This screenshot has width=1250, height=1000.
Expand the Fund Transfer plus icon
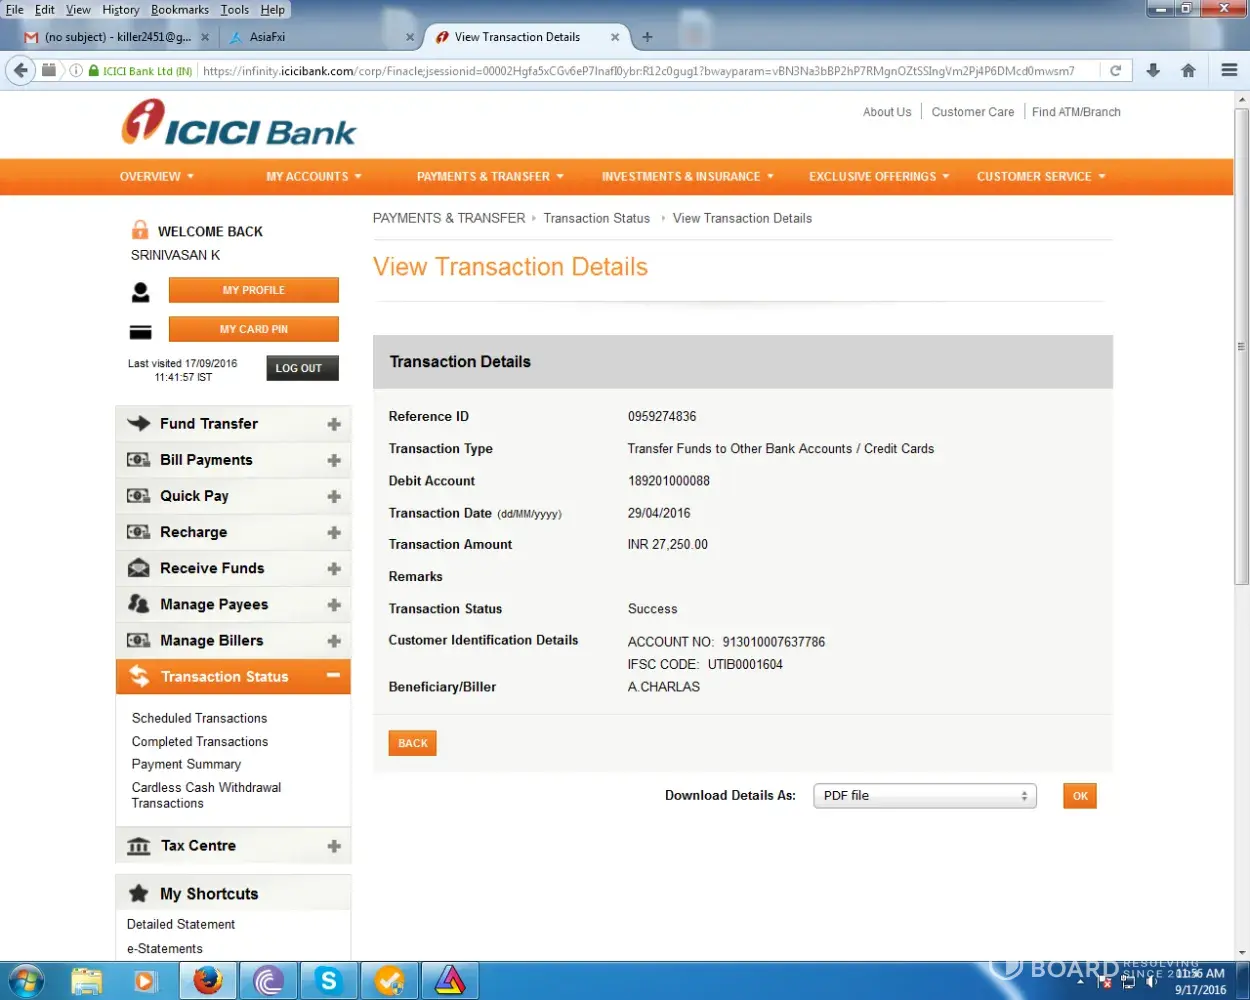(x=334, y=424)
